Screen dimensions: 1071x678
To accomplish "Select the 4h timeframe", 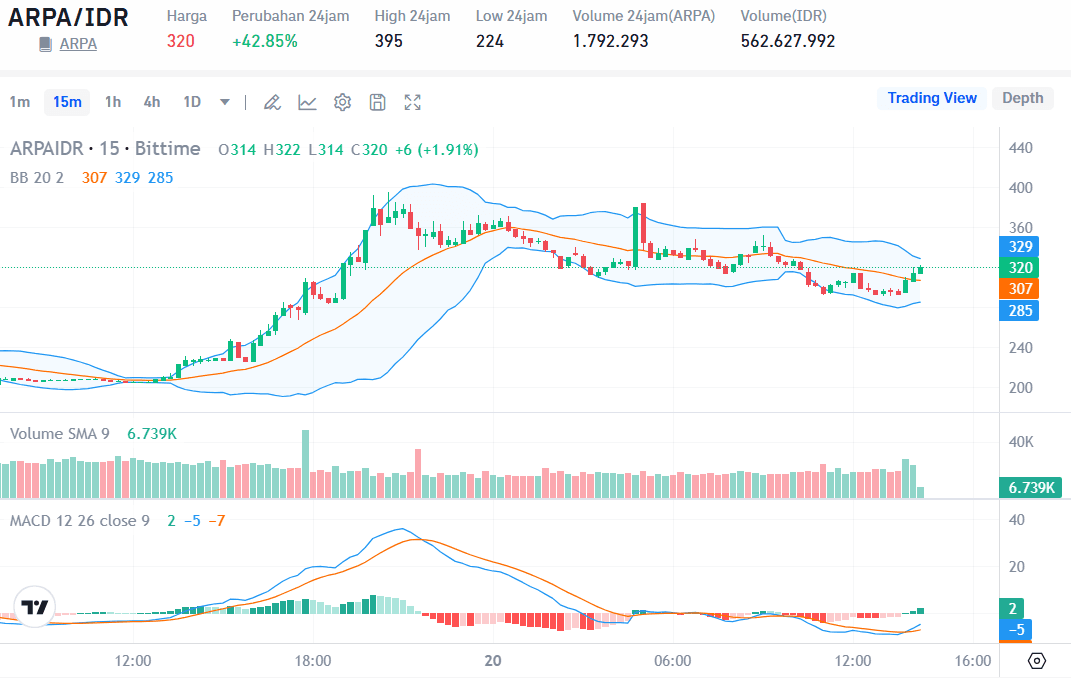I will 151,102.
